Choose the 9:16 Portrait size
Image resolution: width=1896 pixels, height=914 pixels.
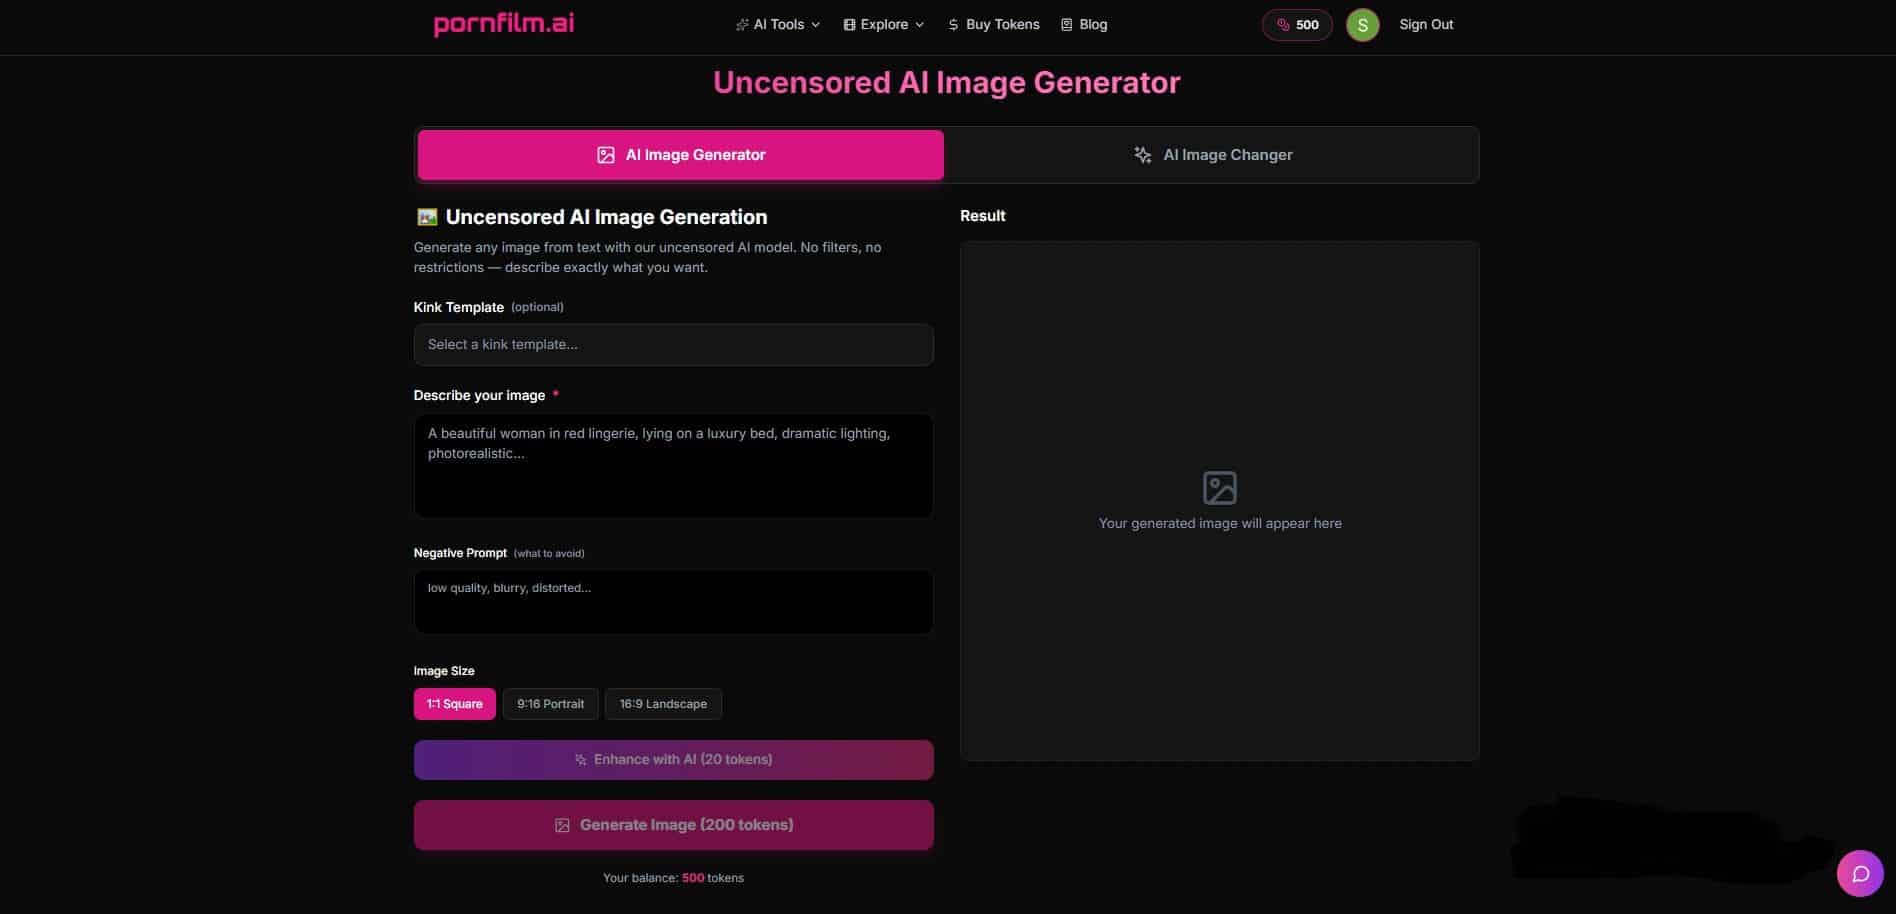(550, 704)
